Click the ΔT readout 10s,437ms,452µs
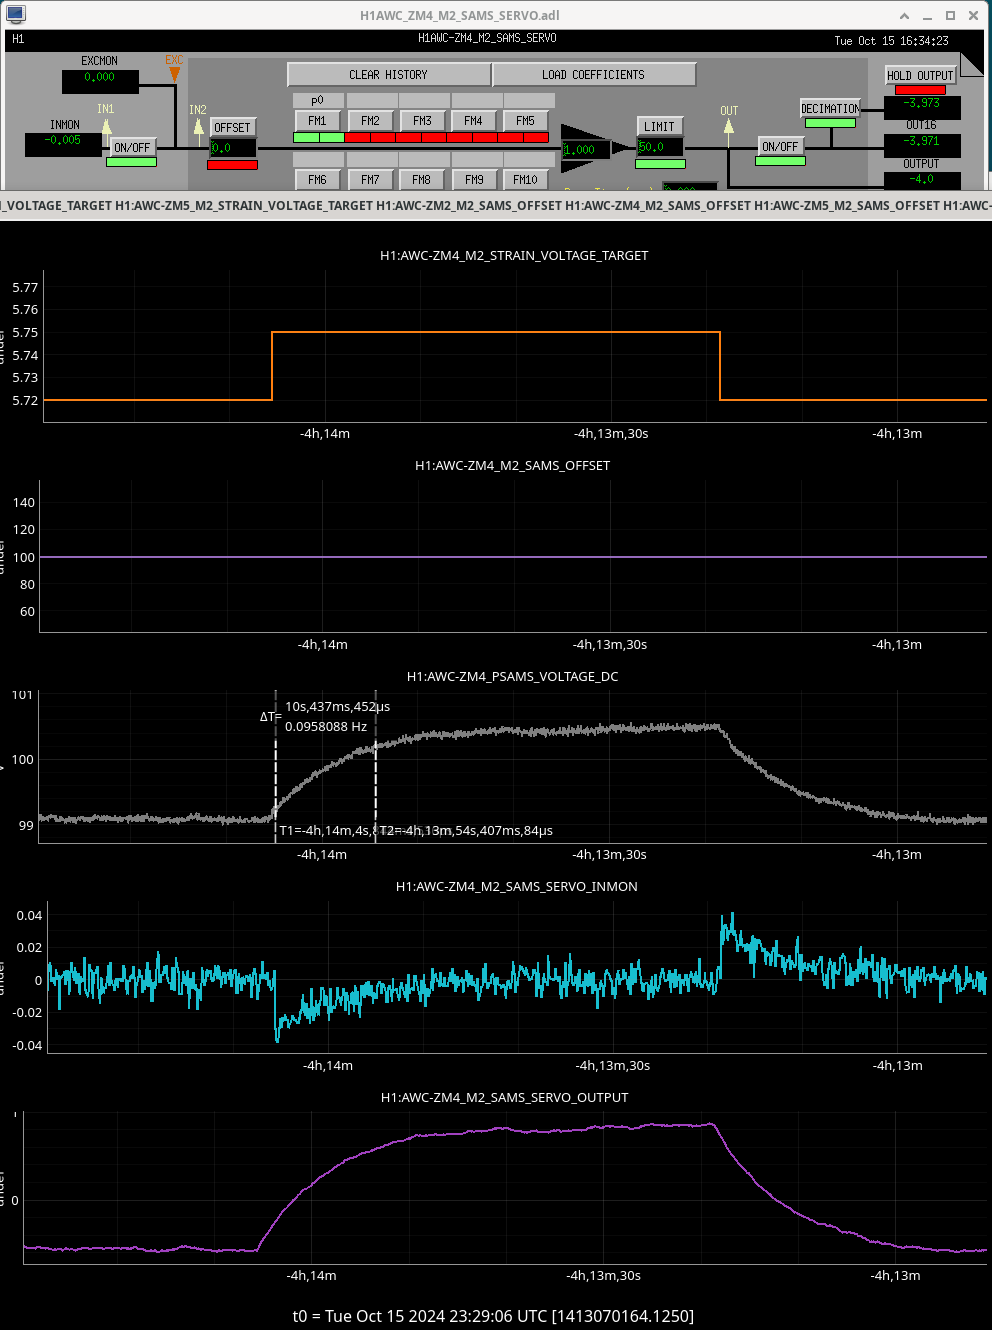The image size is (992, 1330). pos(337,706)
